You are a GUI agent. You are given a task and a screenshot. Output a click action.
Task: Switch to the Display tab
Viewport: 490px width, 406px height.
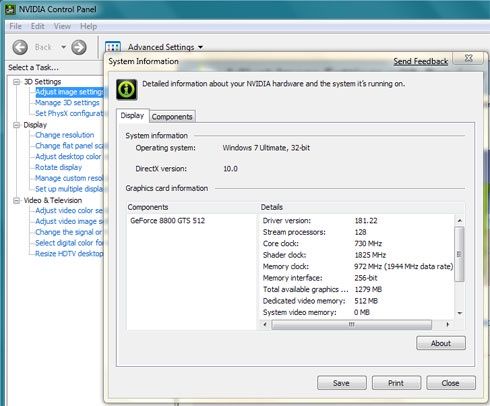[132, 116]
